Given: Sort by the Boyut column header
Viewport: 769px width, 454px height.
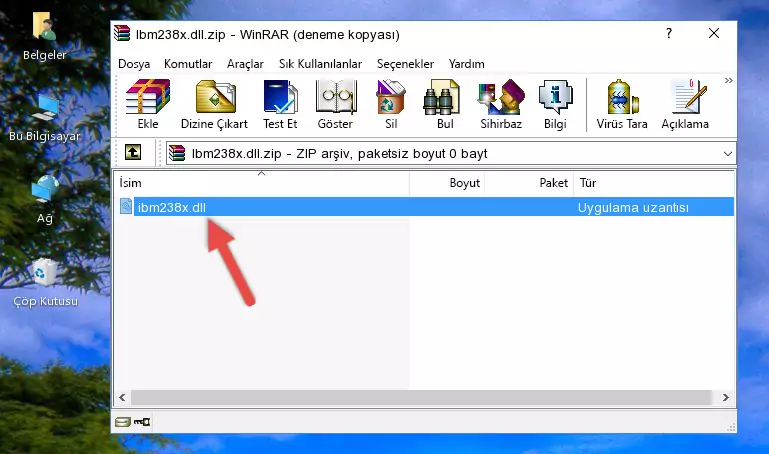Looking at the screenshot, I should tap(447, 183).
